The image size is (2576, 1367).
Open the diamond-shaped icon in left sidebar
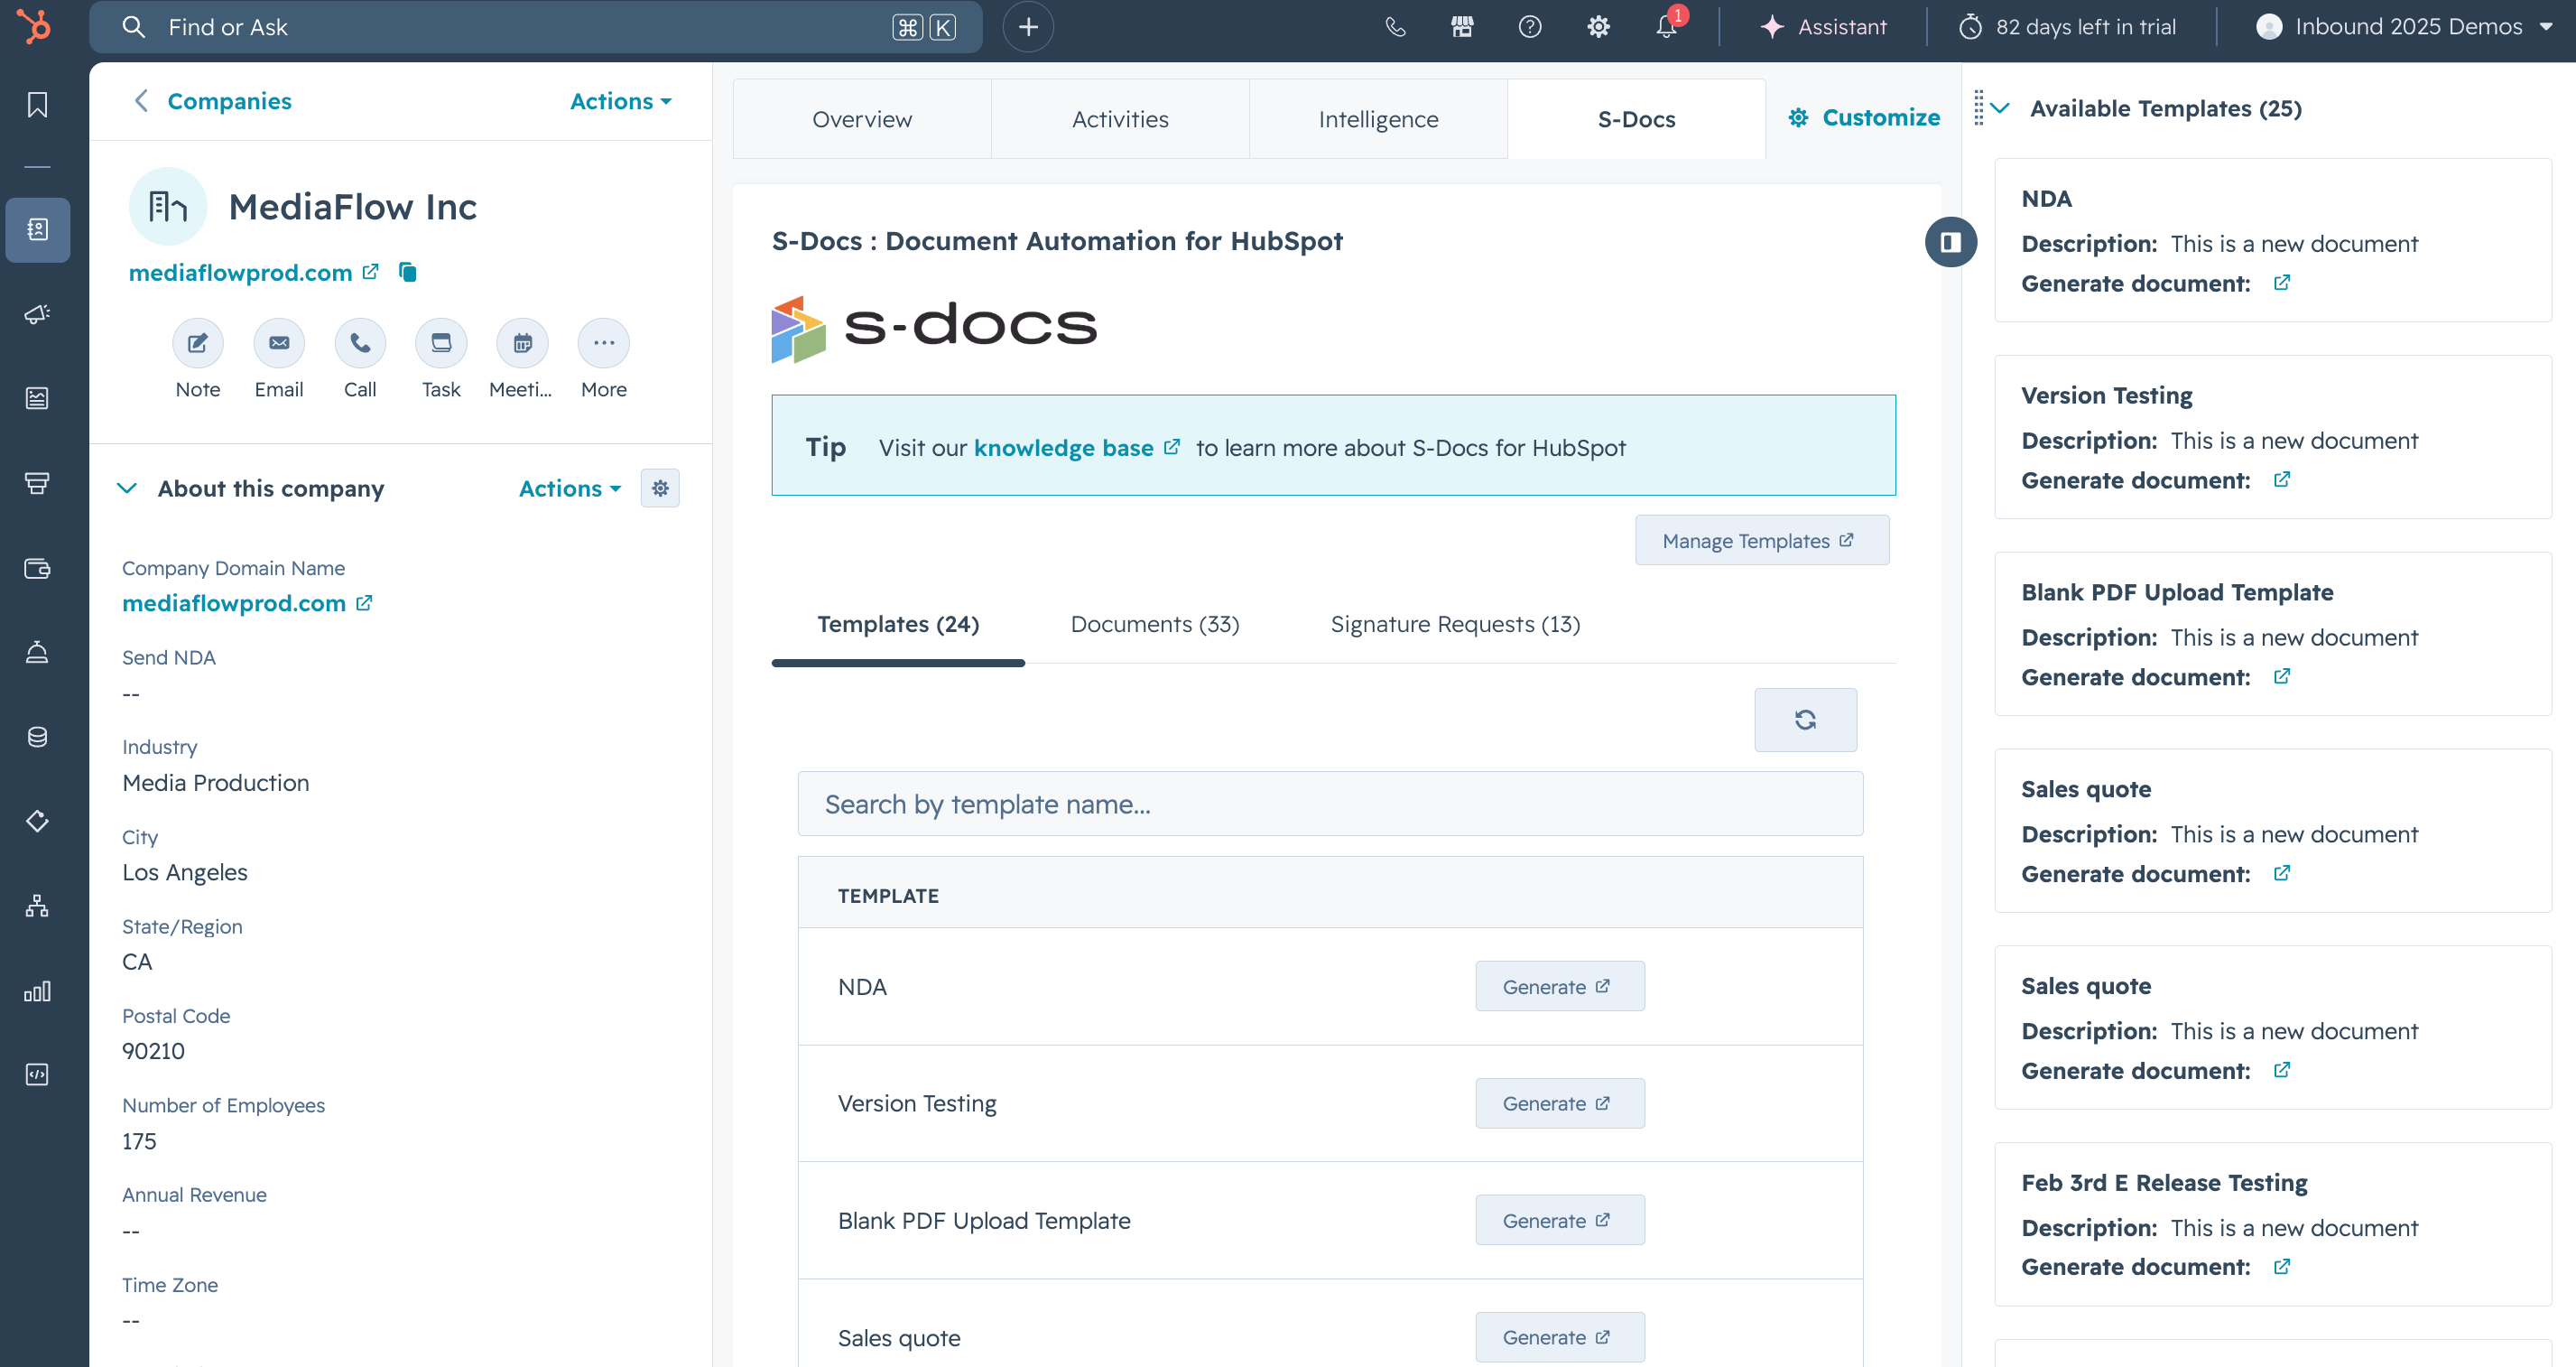point(37,821)
